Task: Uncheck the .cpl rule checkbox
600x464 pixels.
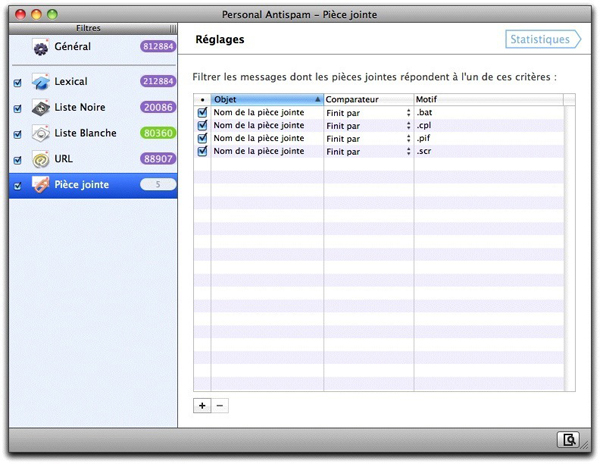Action: [x=202, y=125]
